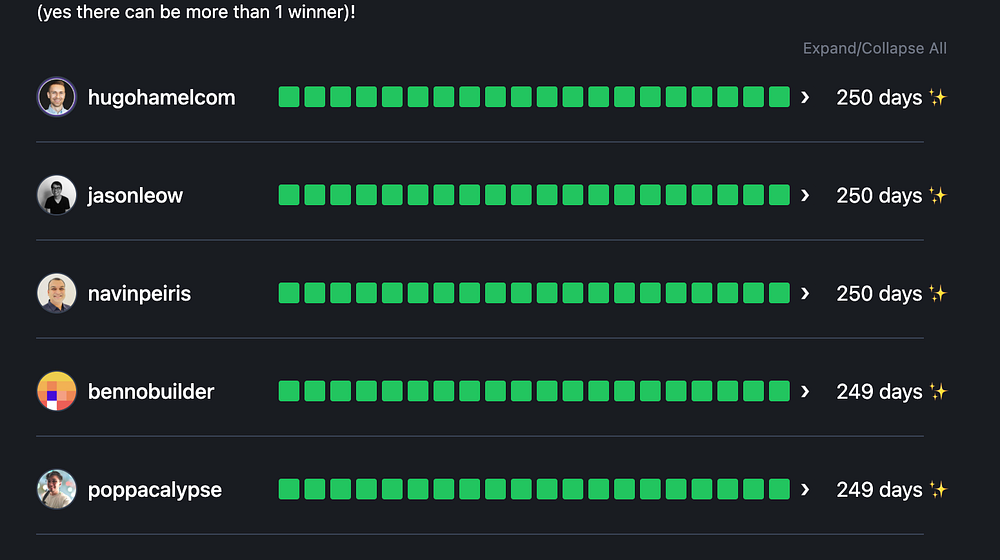Image resolution: width=1000 pixels, height=560 pixels.
Task: Click last green square in navinpeiris's streak
Action: point(780,293)
